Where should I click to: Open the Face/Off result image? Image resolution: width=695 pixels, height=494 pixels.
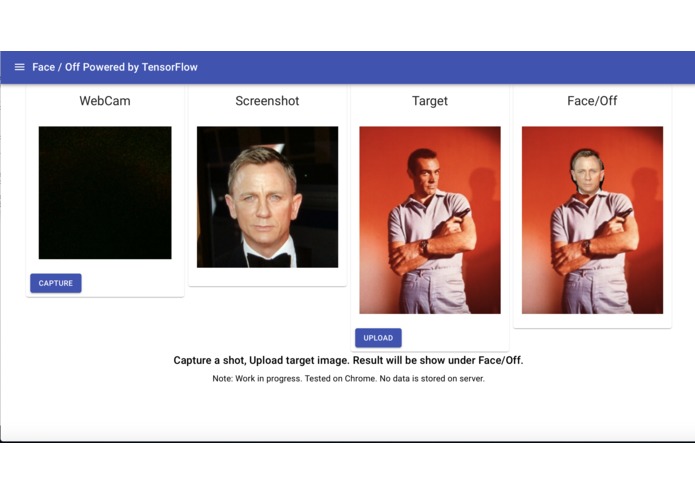click(x=592, y=220)
